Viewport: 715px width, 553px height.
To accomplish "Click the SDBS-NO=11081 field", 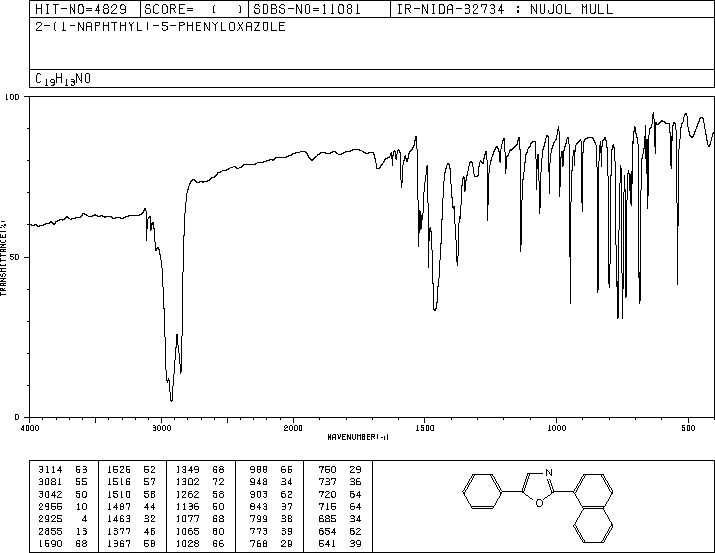I will pos(306,9).
